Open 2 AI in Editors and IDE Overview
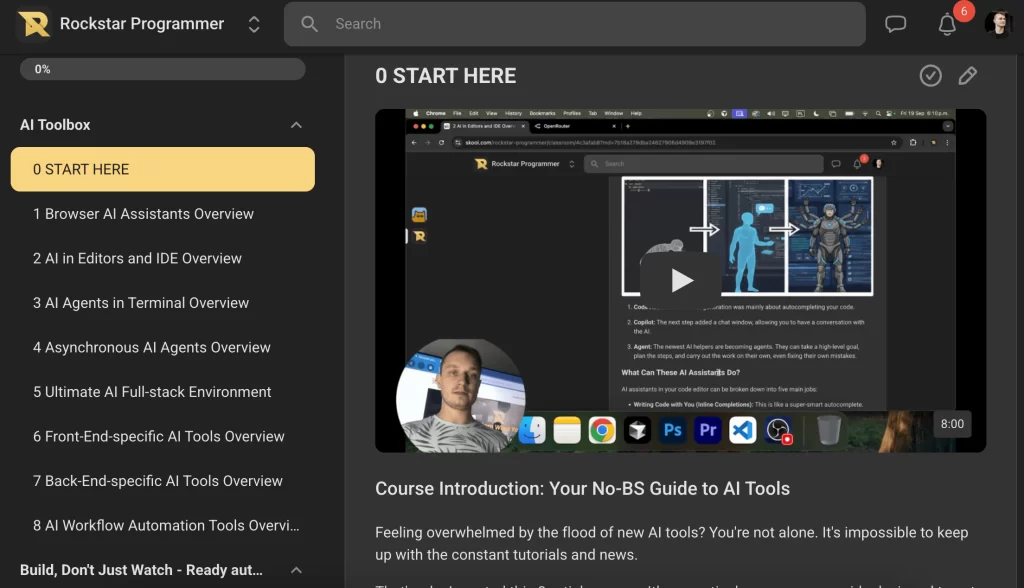The height and width of the screenshot is (588, 1024). pyautogui.click(x=137, y=258)
